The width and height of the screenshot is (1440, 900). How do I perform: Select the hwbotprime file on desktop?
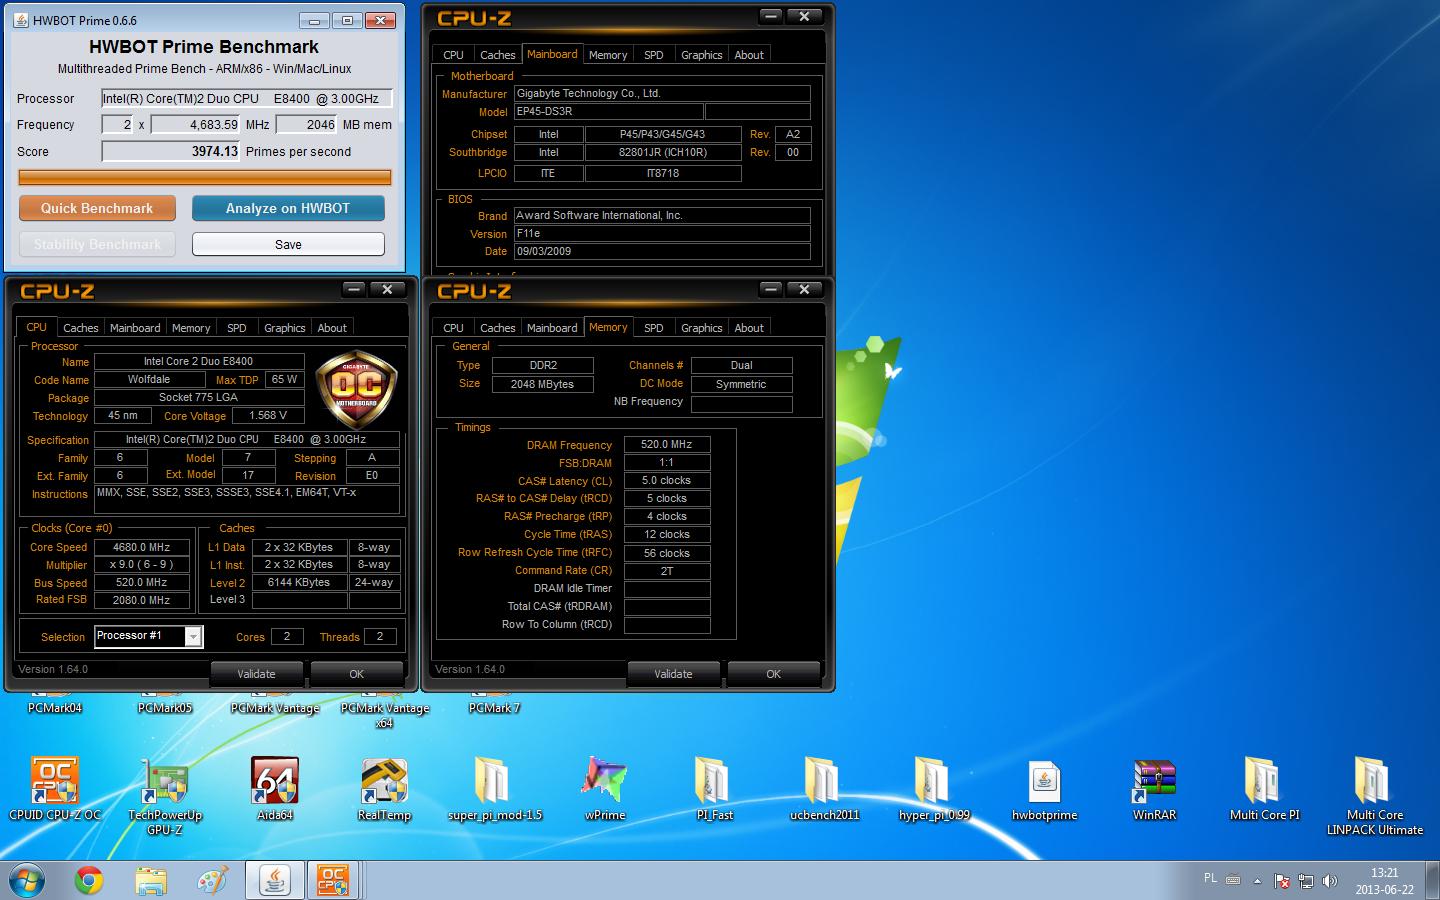pos(1044,789)
